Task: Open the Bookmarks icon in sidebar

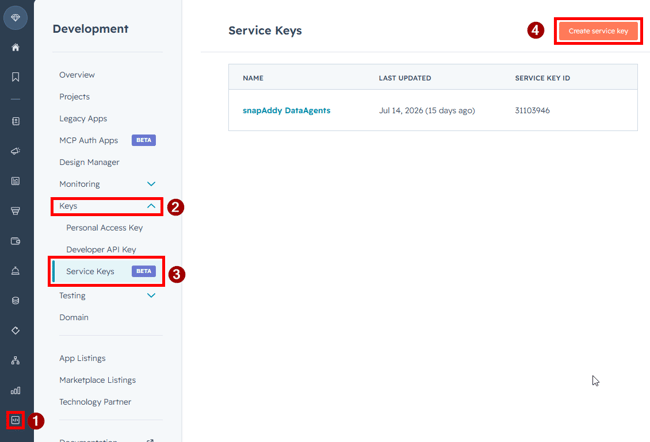Action: [x=15, y=77]
